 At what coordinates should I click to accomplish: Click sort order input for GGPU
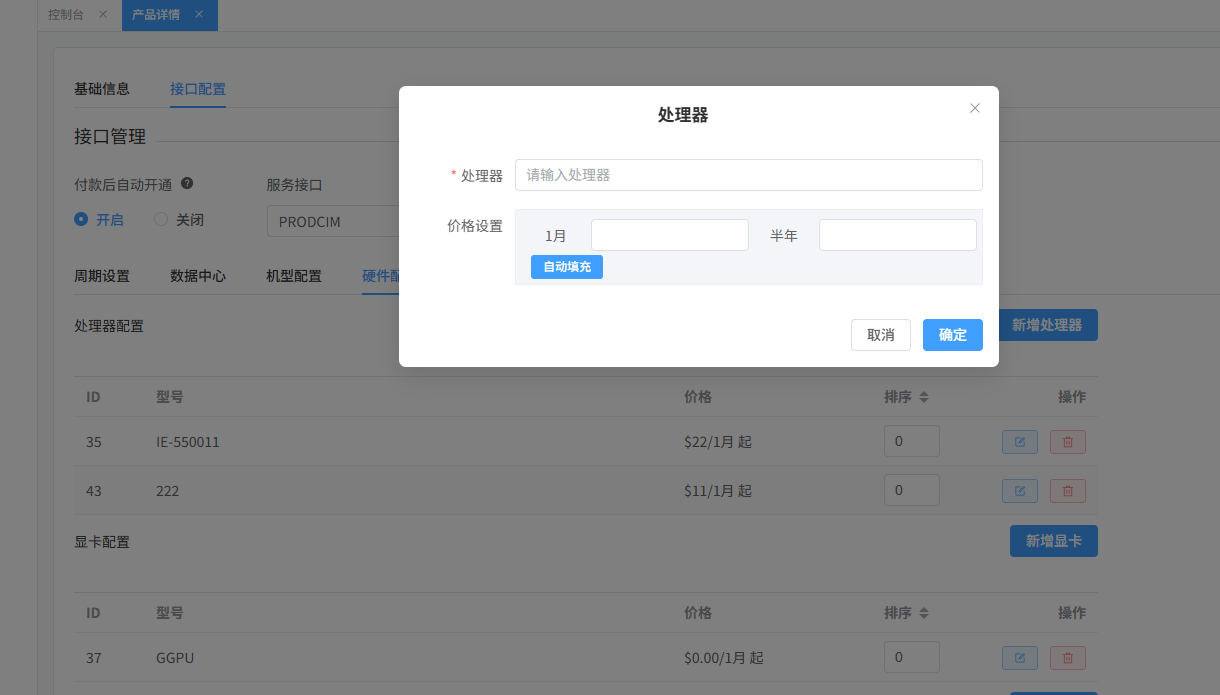point(912,657)
